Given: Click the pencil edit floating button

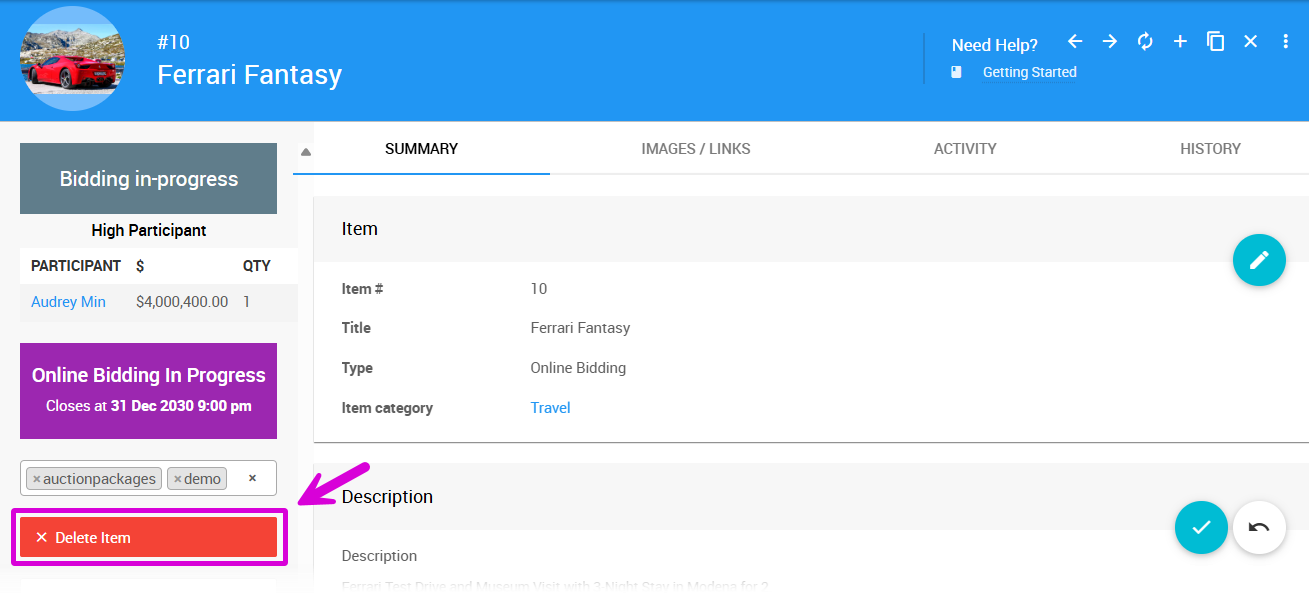Looking at the screenshot, I should click(x=1259, y=260).
